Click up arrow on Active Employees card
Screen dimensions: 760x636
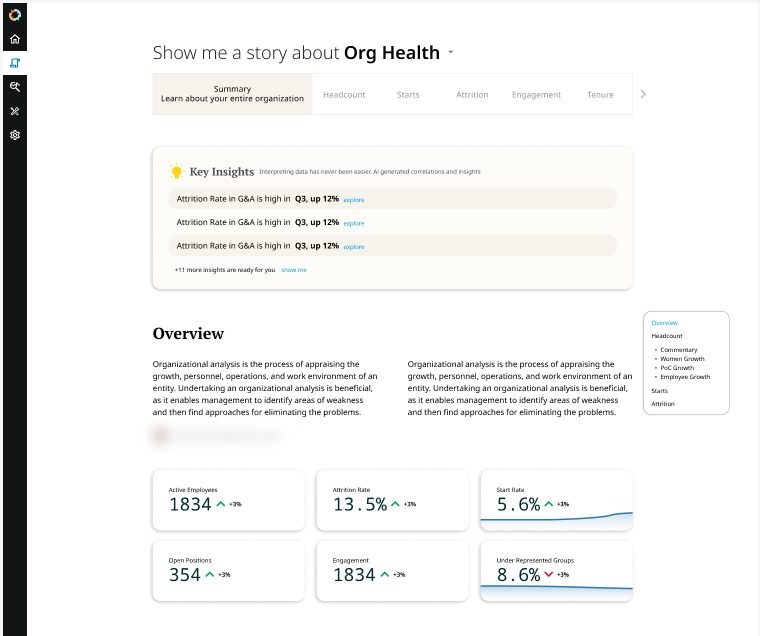coord(221,504)
